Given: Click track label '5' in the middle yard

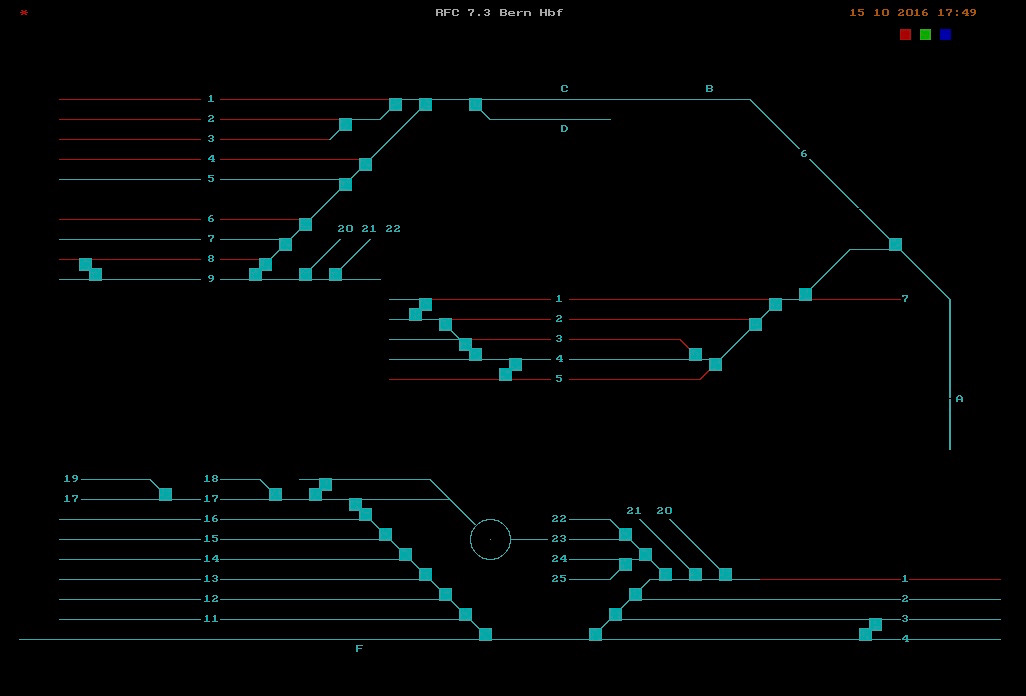Looking at the screenshot, I should (x=559, y=379).
